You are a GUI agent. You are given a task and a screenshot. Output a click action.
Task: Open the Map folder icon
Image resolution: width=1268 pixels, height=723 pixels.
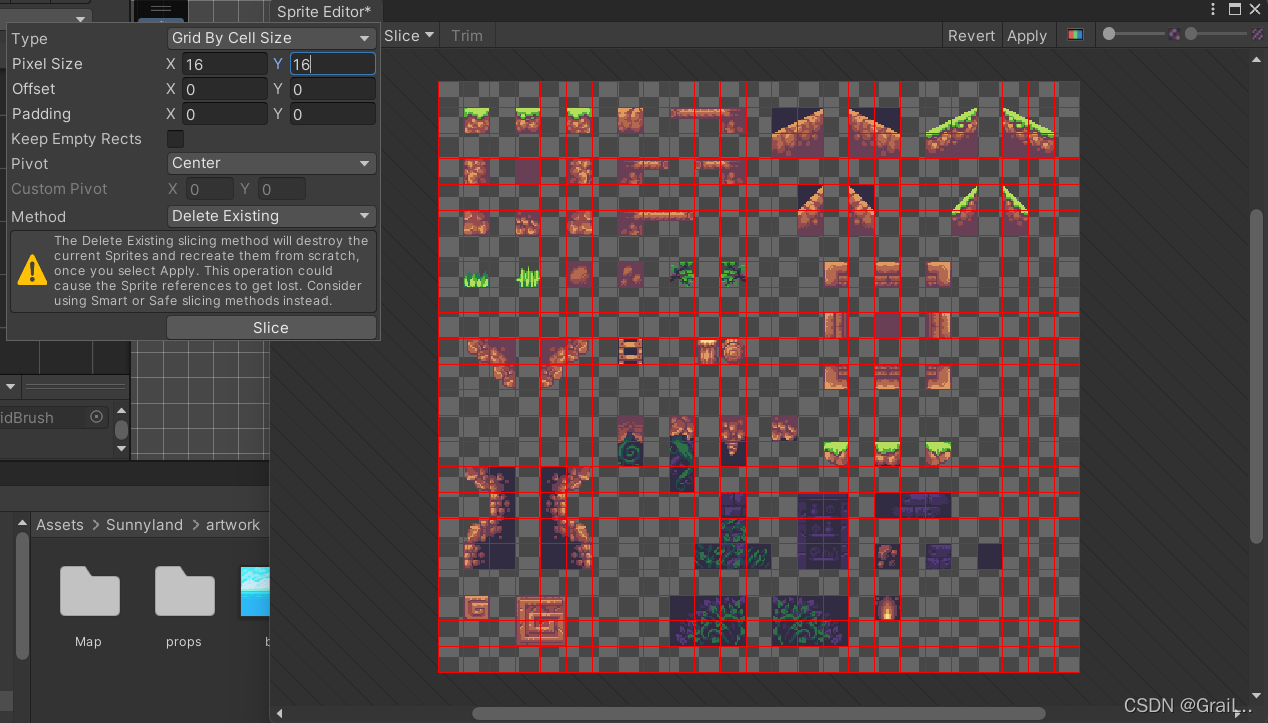(89, 590)
